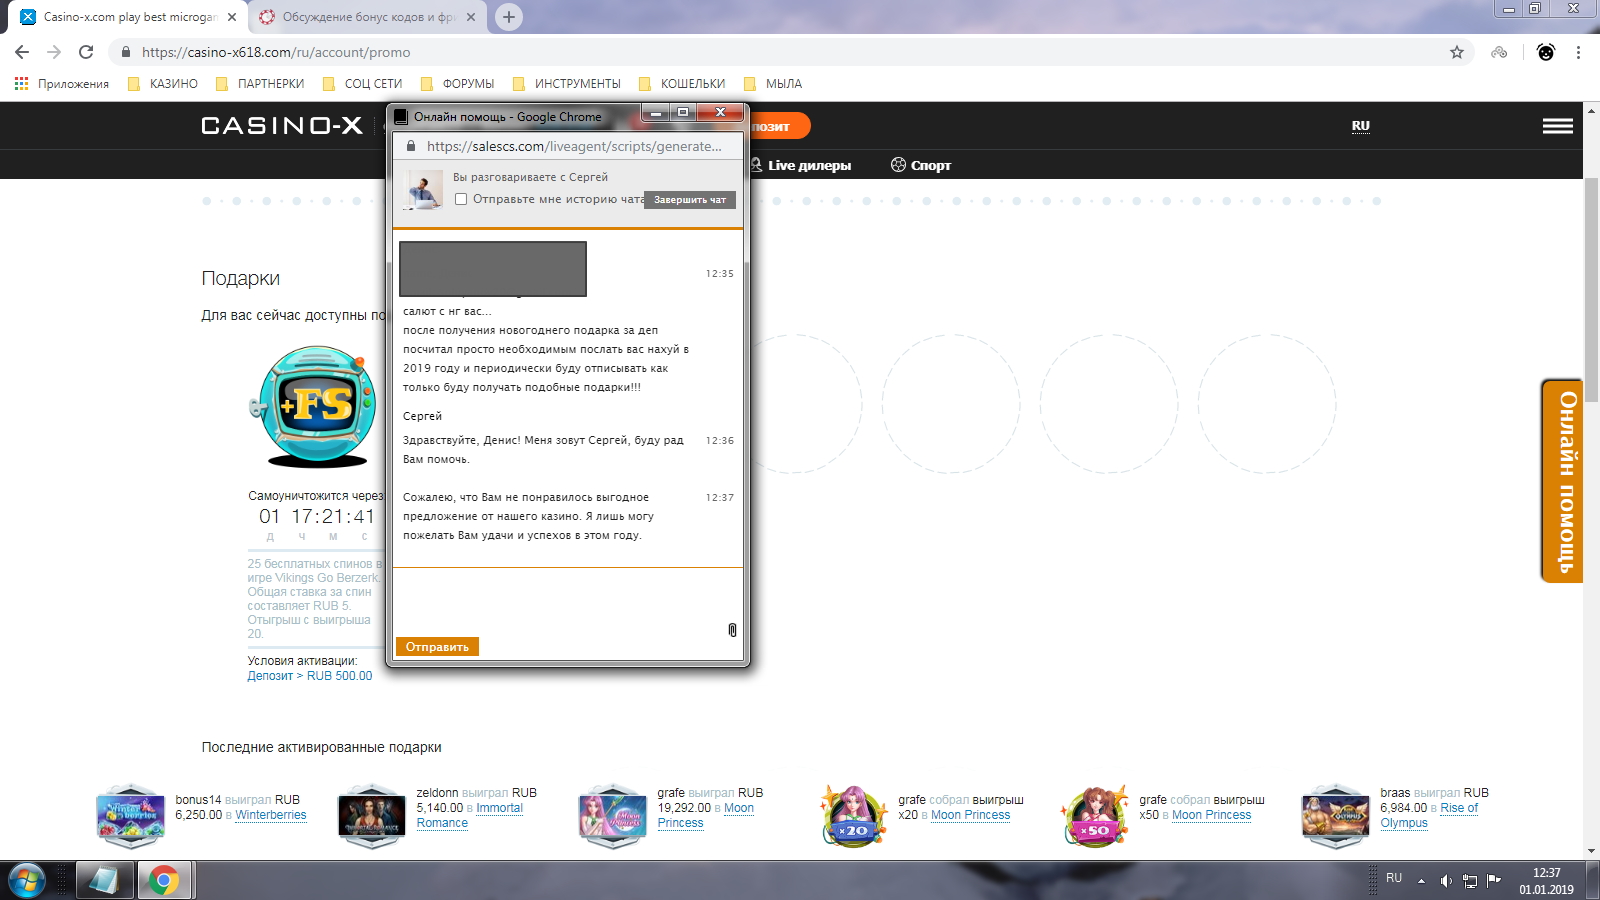The image size is (1600, 900).
Task: Open the Winterberries game thumbnail
Action: 130,816
